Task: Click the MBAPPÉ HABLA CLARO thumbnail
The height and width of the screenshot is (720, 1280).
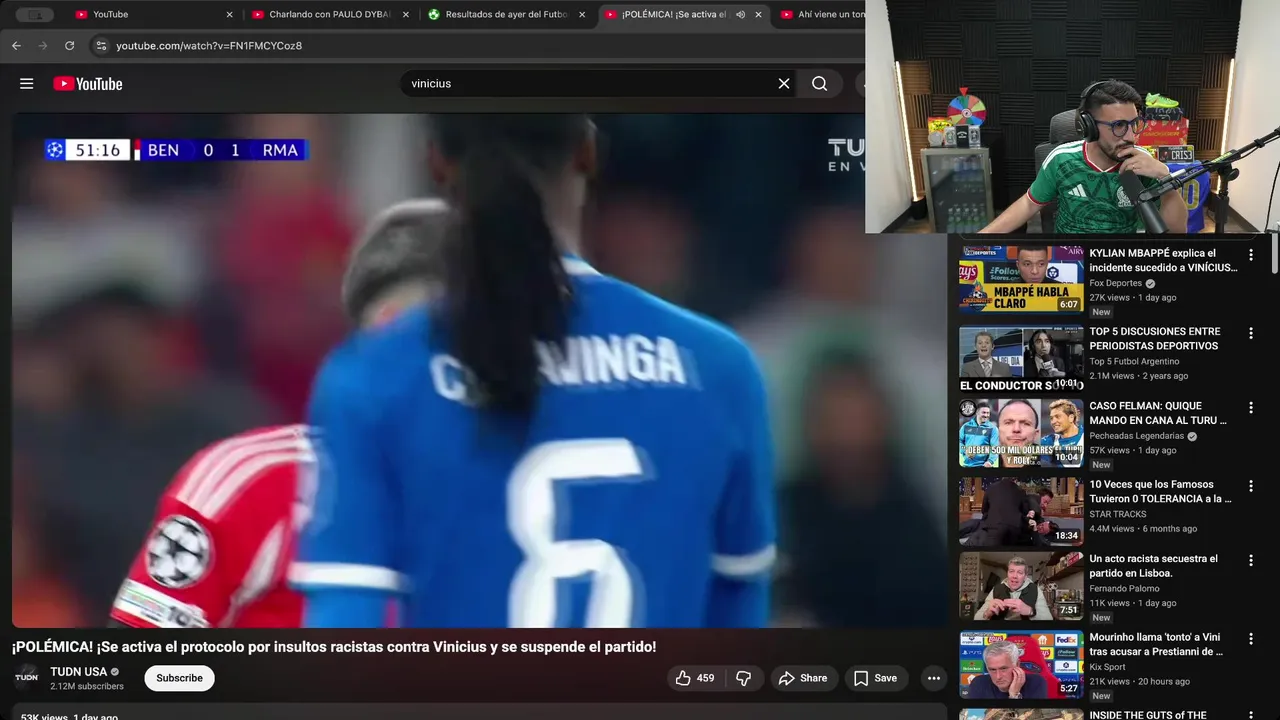Action: (x=1021, y=279)
